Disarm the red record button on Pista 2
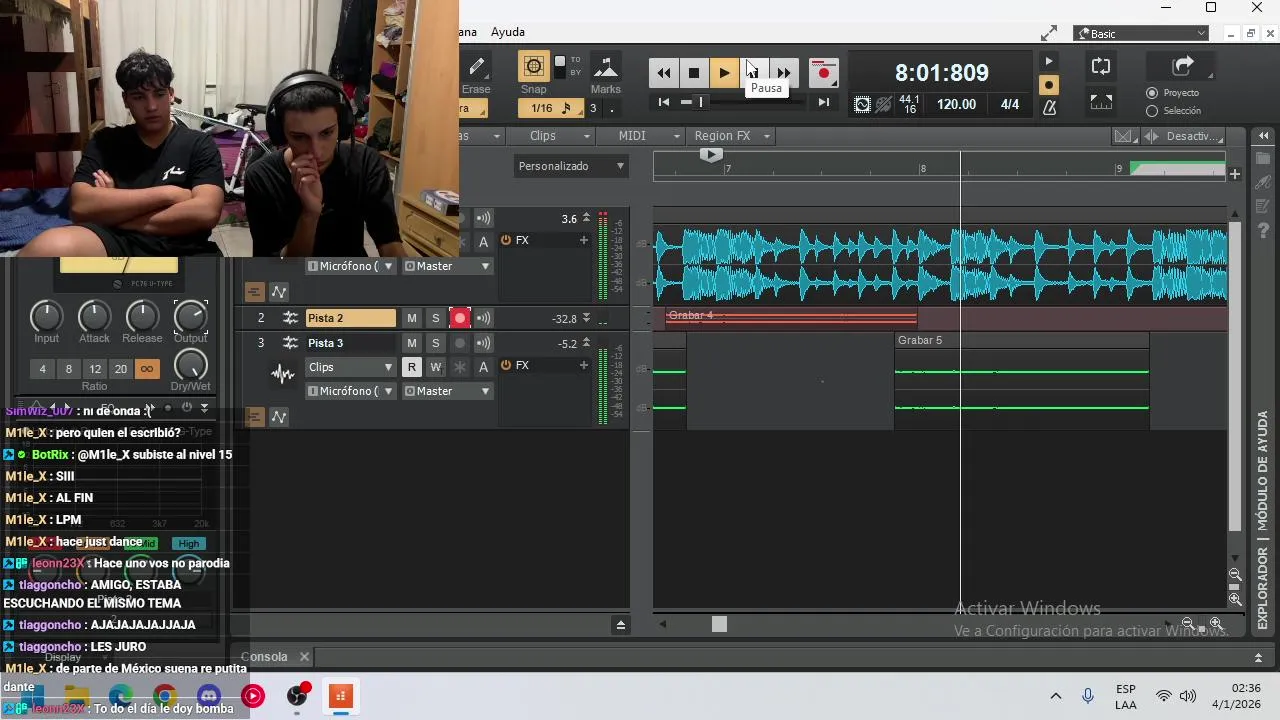This screenshot has height=720, width=1280. [x=460, y=318]
